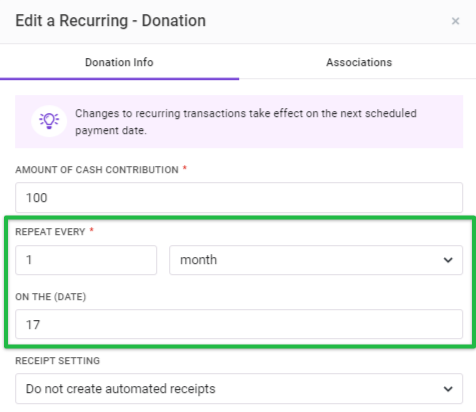476x412 pixels.
Task: Close the Edit a Recurring Donation dialog
Action: [455, 21]
